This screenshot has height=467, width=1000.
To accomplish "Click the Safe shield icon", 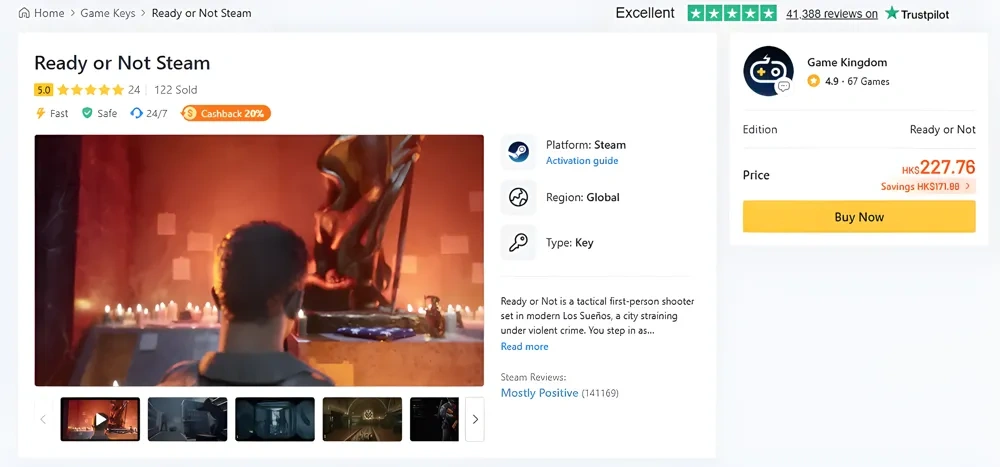I will [88, 114].
